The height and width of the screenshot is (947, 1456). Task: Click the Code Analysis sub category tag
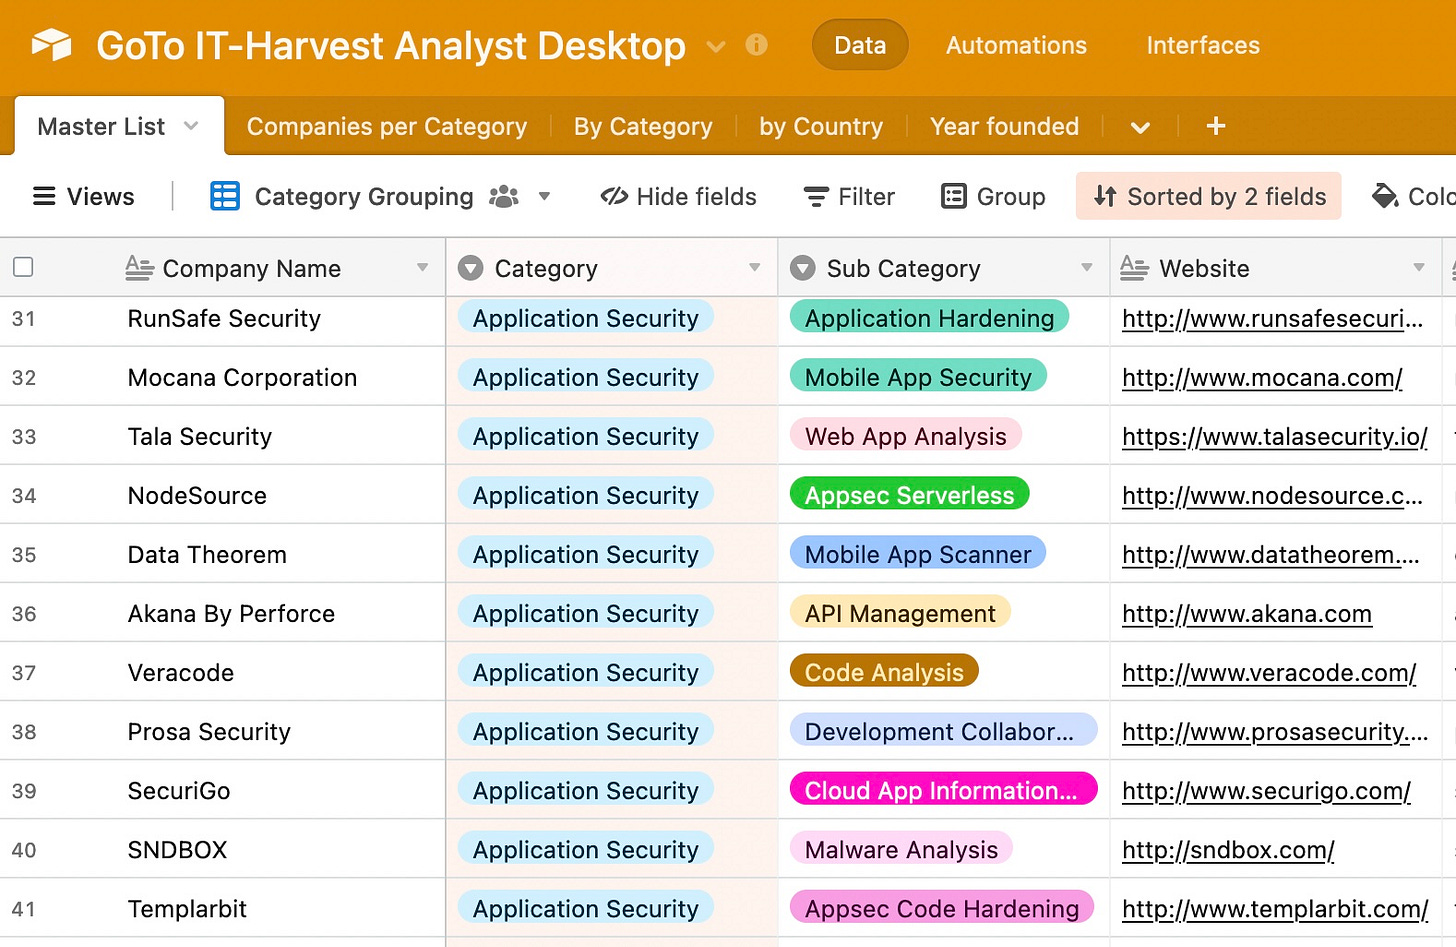pos(884,672)
